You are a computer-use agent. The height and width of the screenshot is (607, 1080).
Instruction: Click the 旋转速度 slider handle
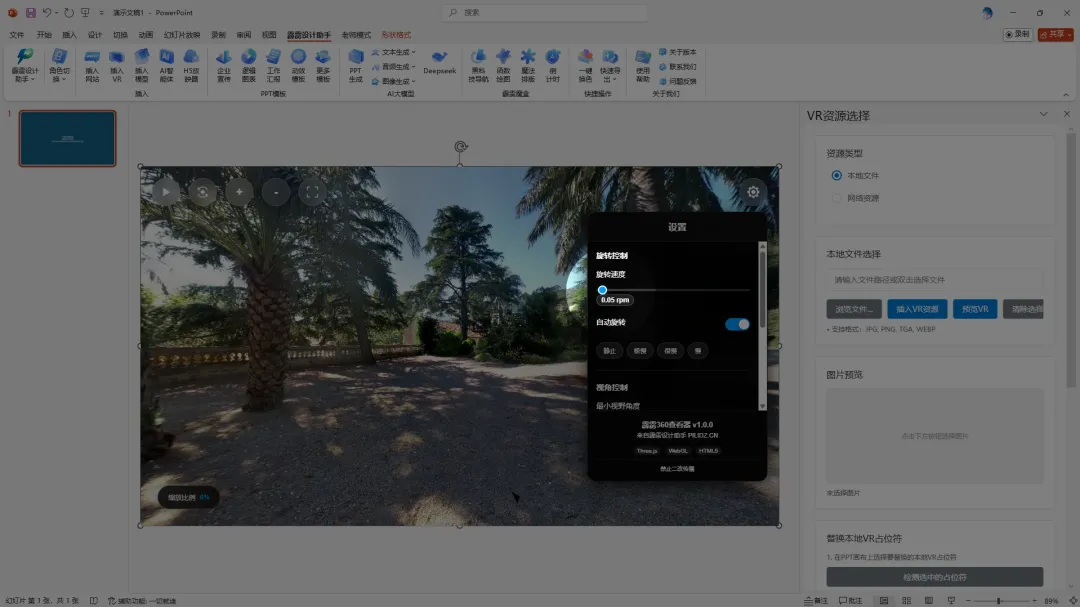(602, 290)
